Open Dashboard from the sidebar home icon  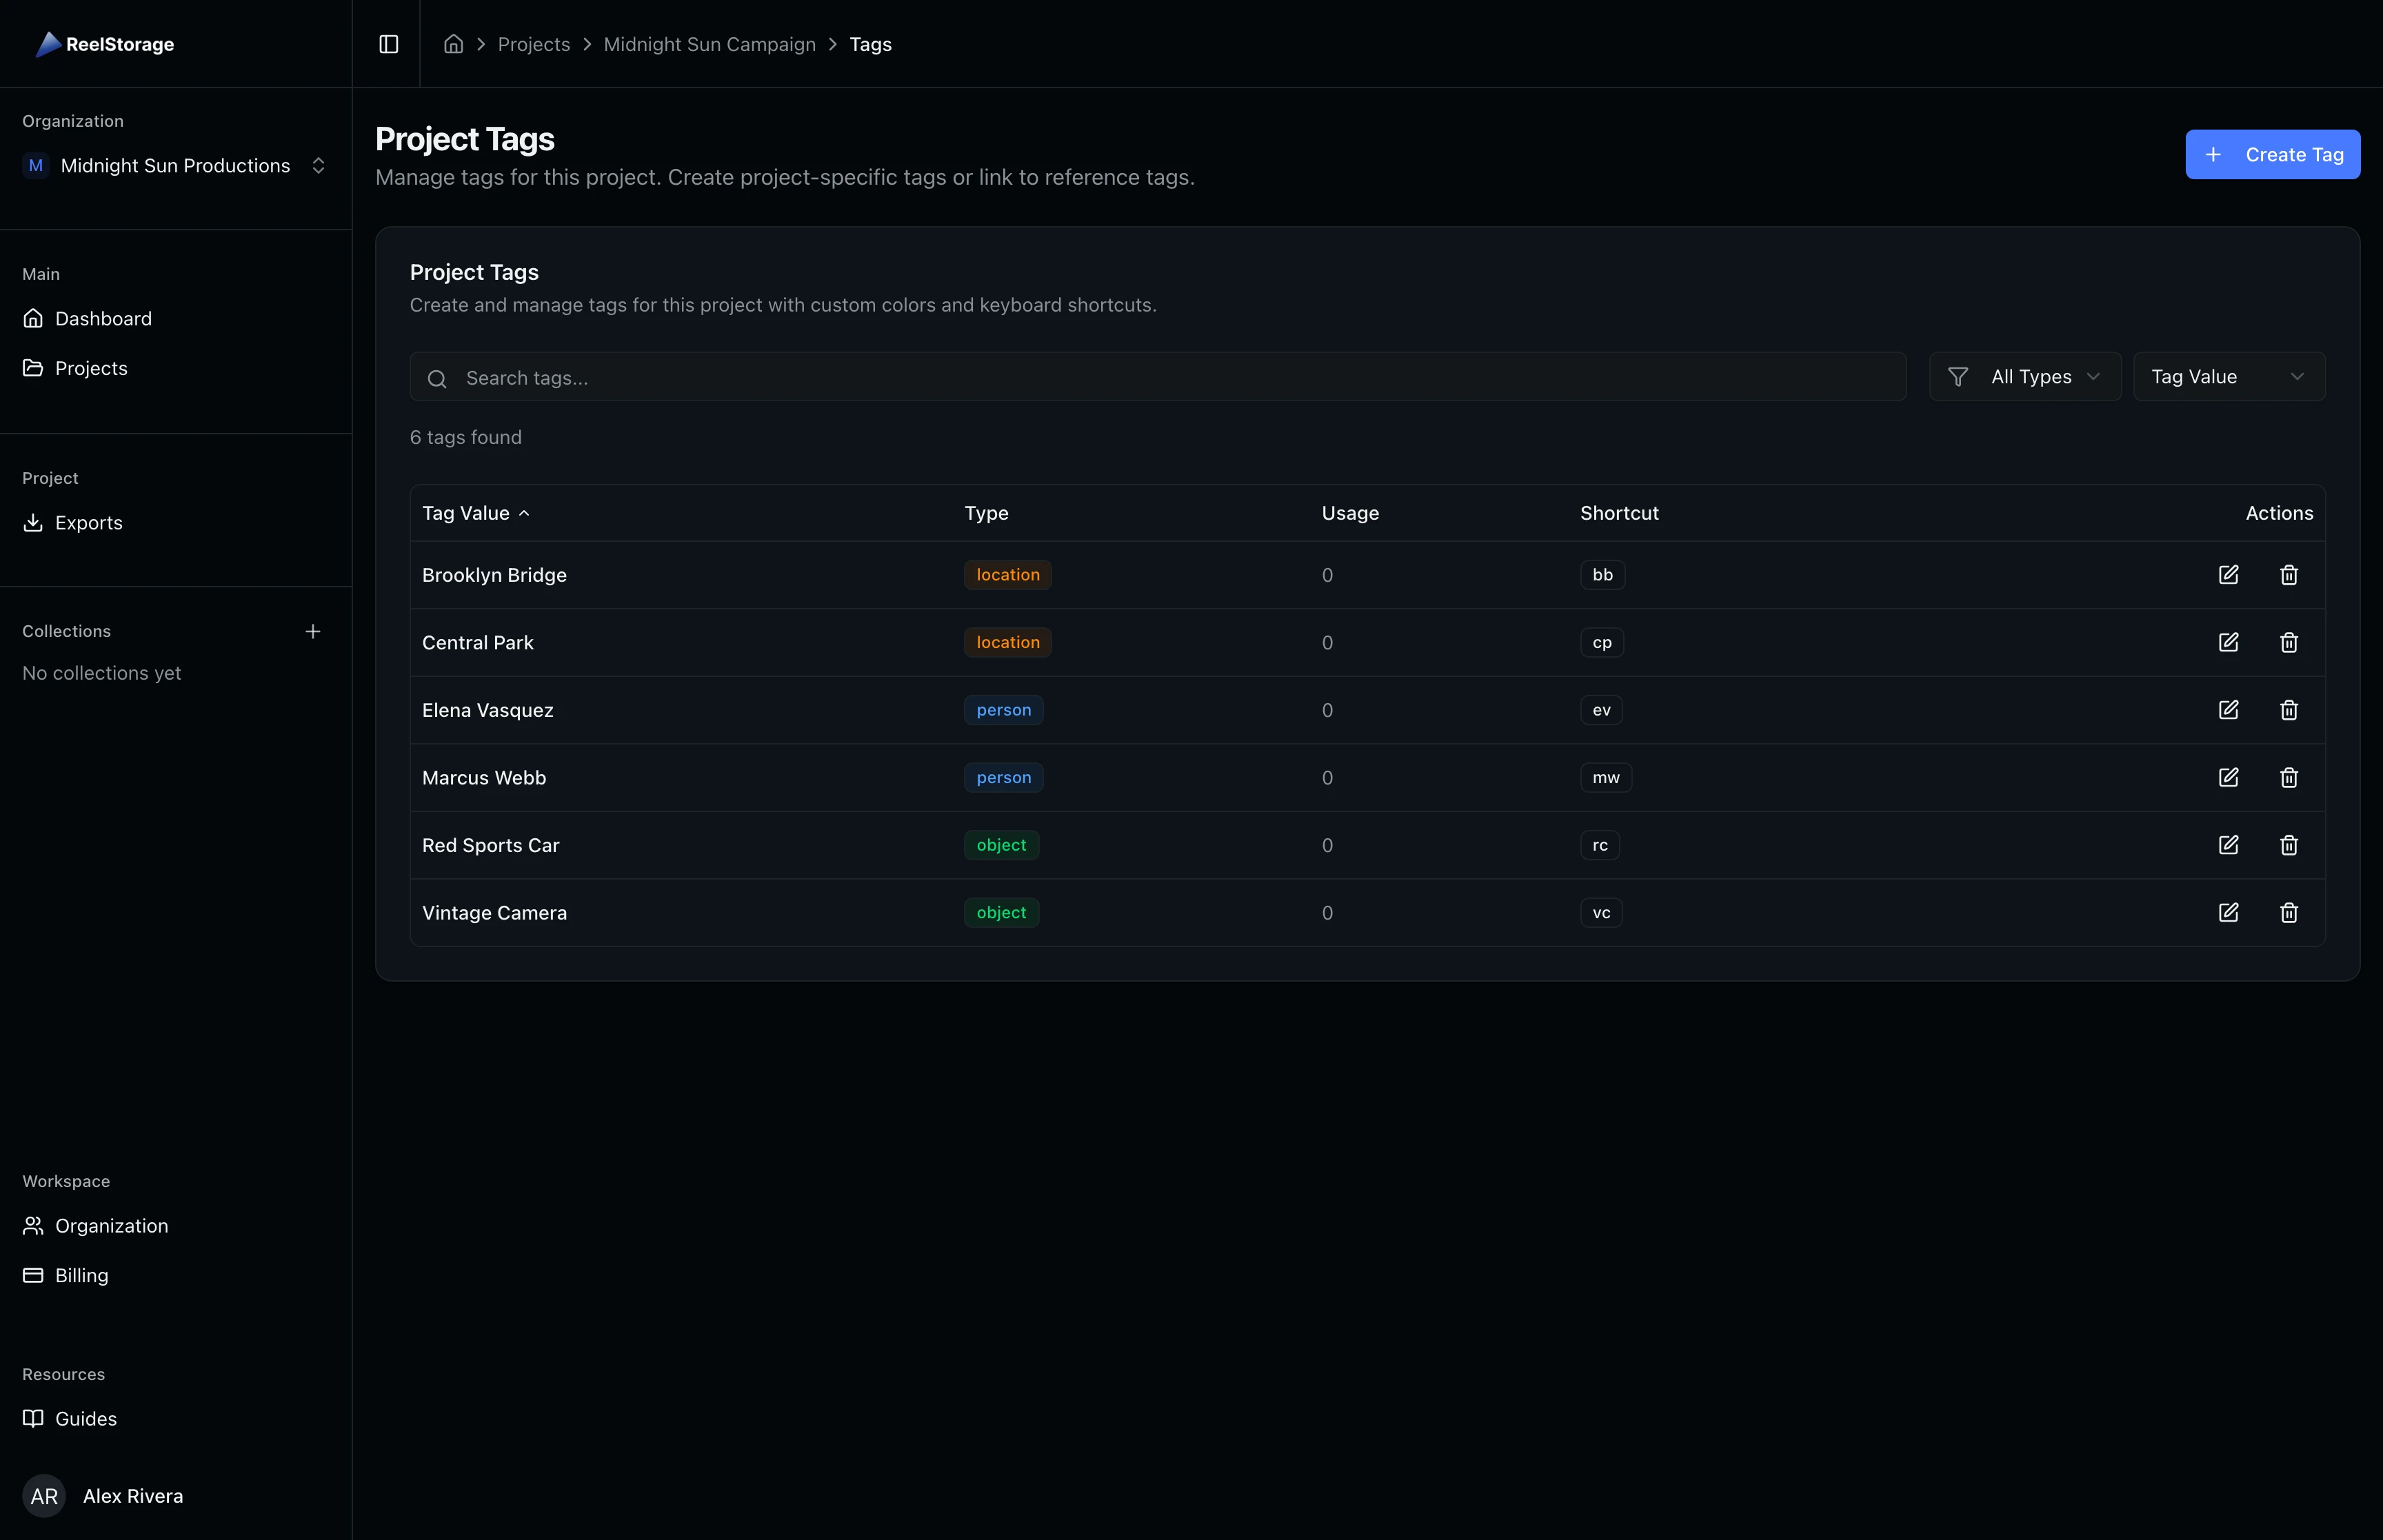(34, 318)
